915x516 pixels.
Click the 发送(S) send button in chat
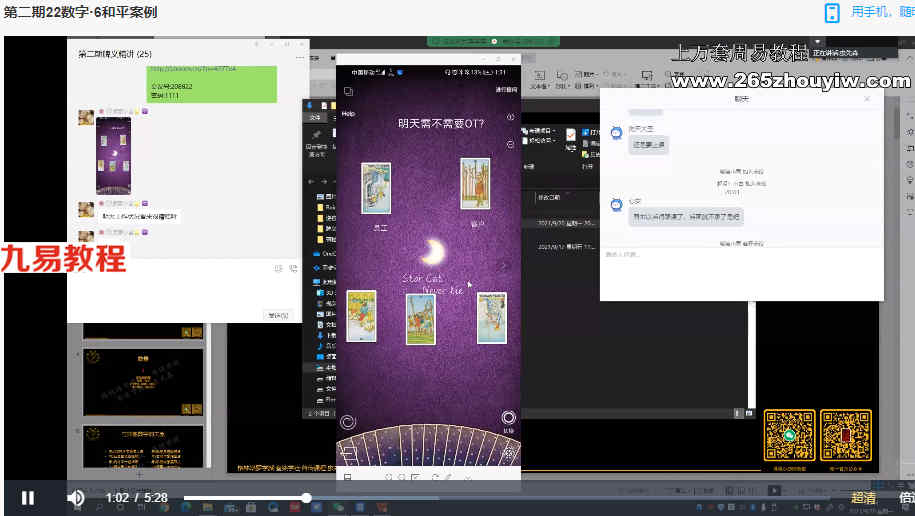(278, 315)
